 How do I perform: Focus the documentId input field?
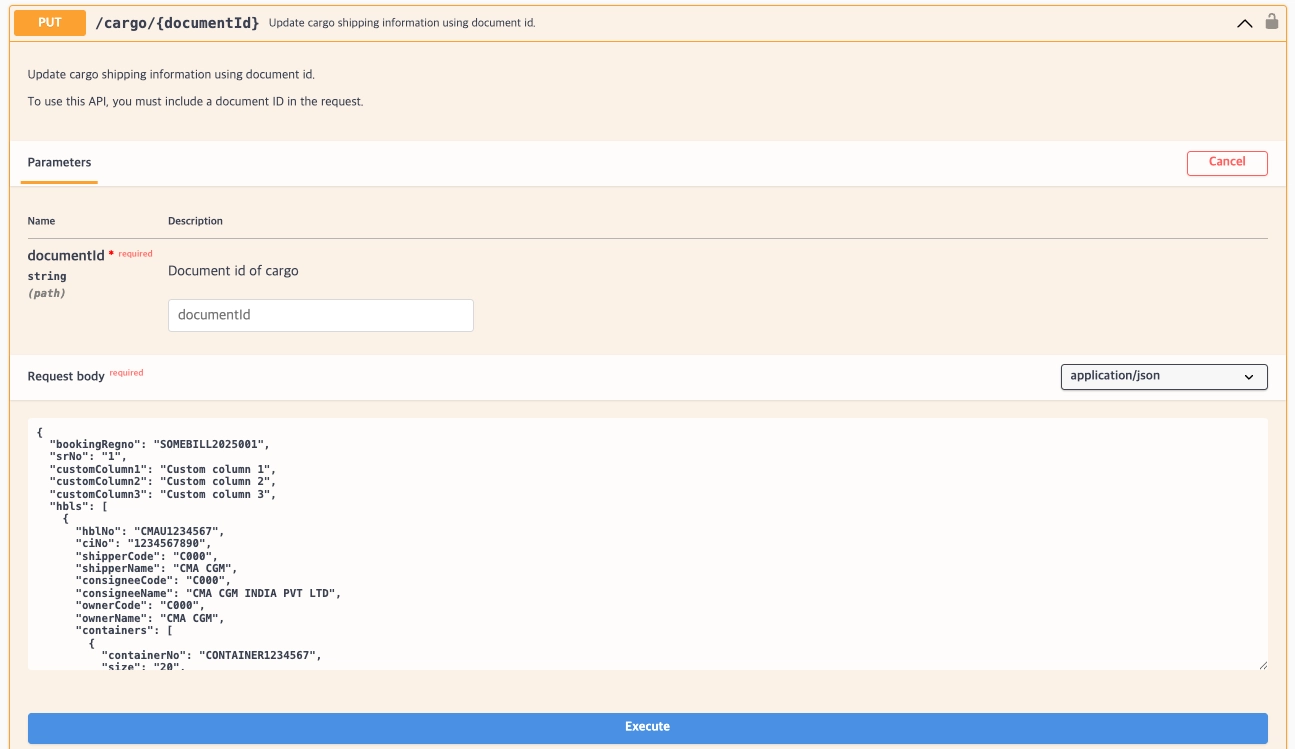click(321, 315)
